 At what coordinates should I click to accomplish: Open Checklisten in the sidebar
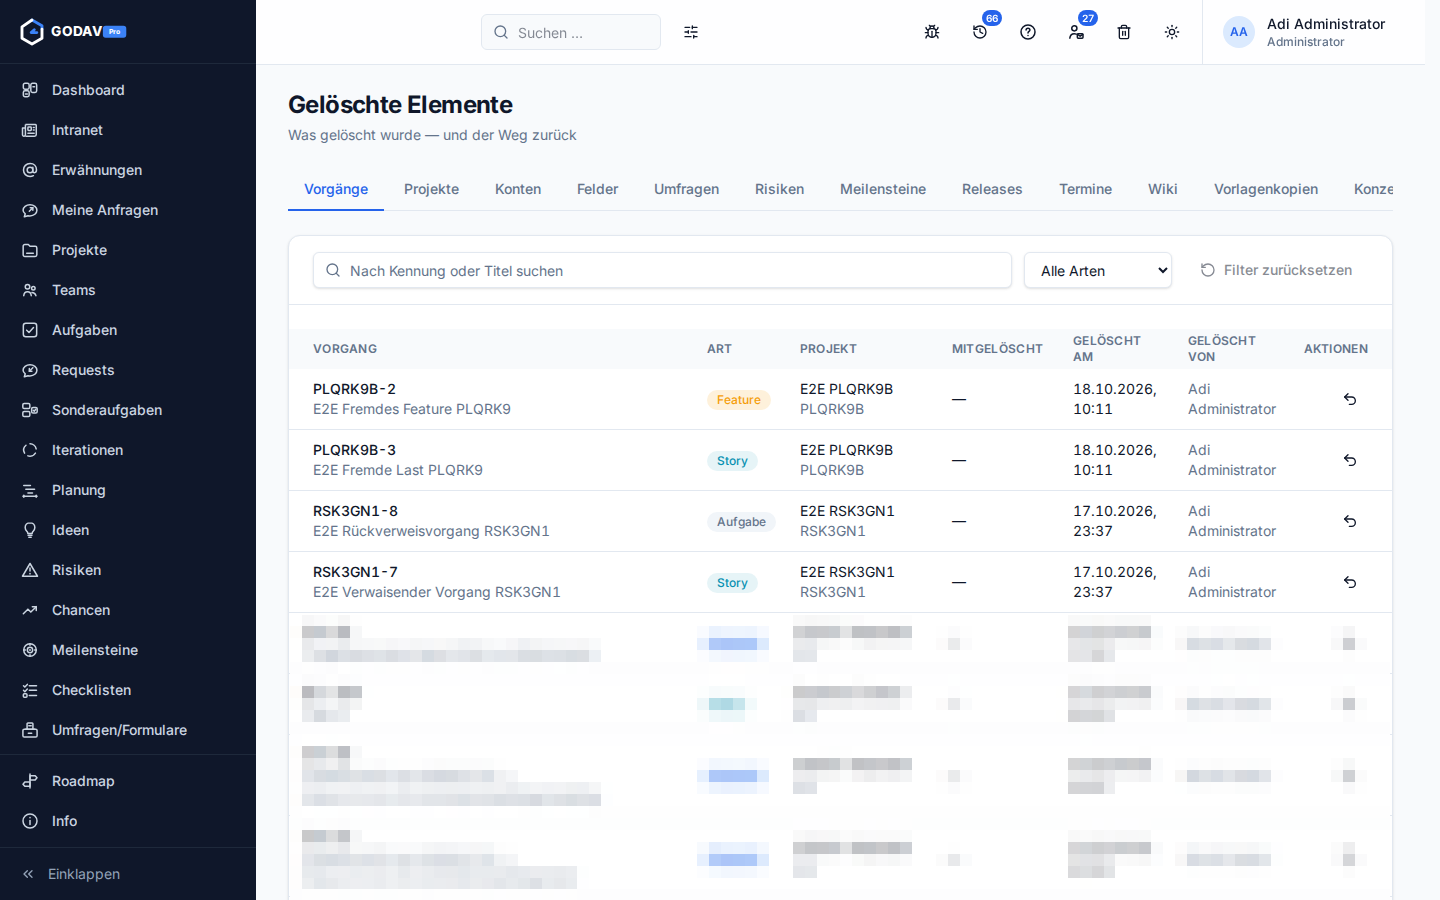tap(128, 690)
